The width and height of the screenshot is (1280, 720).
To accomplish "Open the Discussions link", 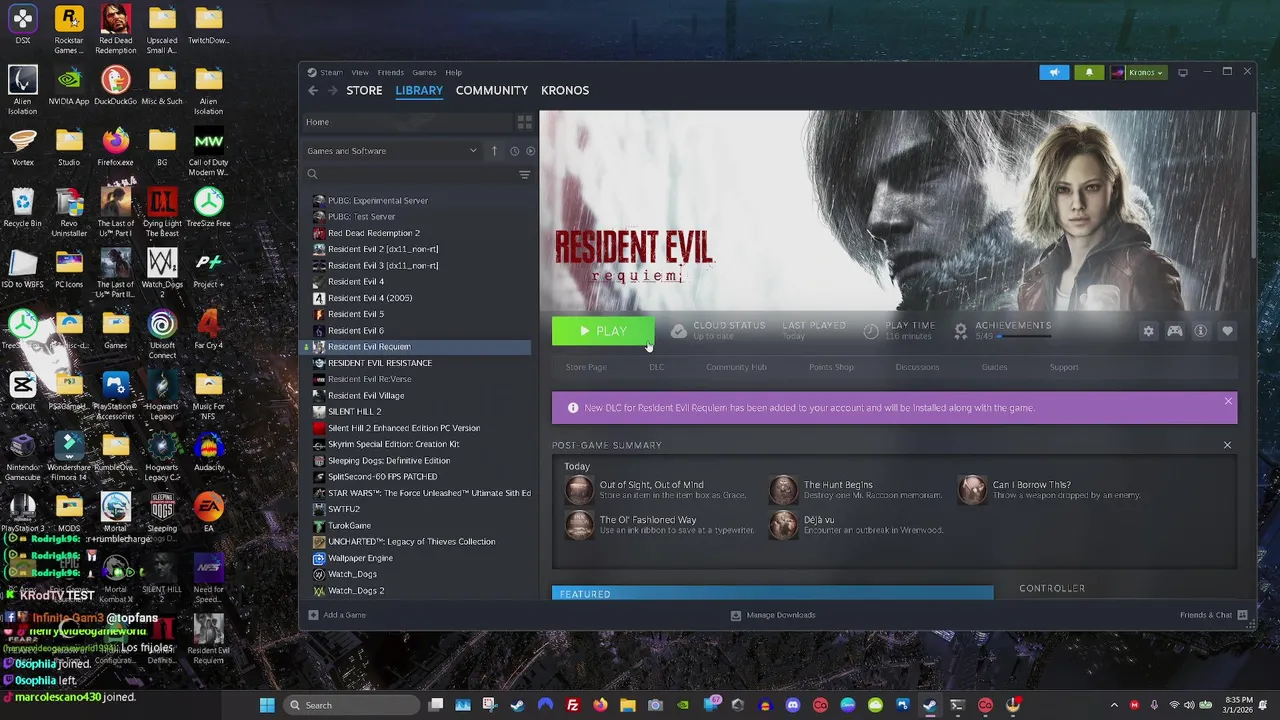I will 917,367.
